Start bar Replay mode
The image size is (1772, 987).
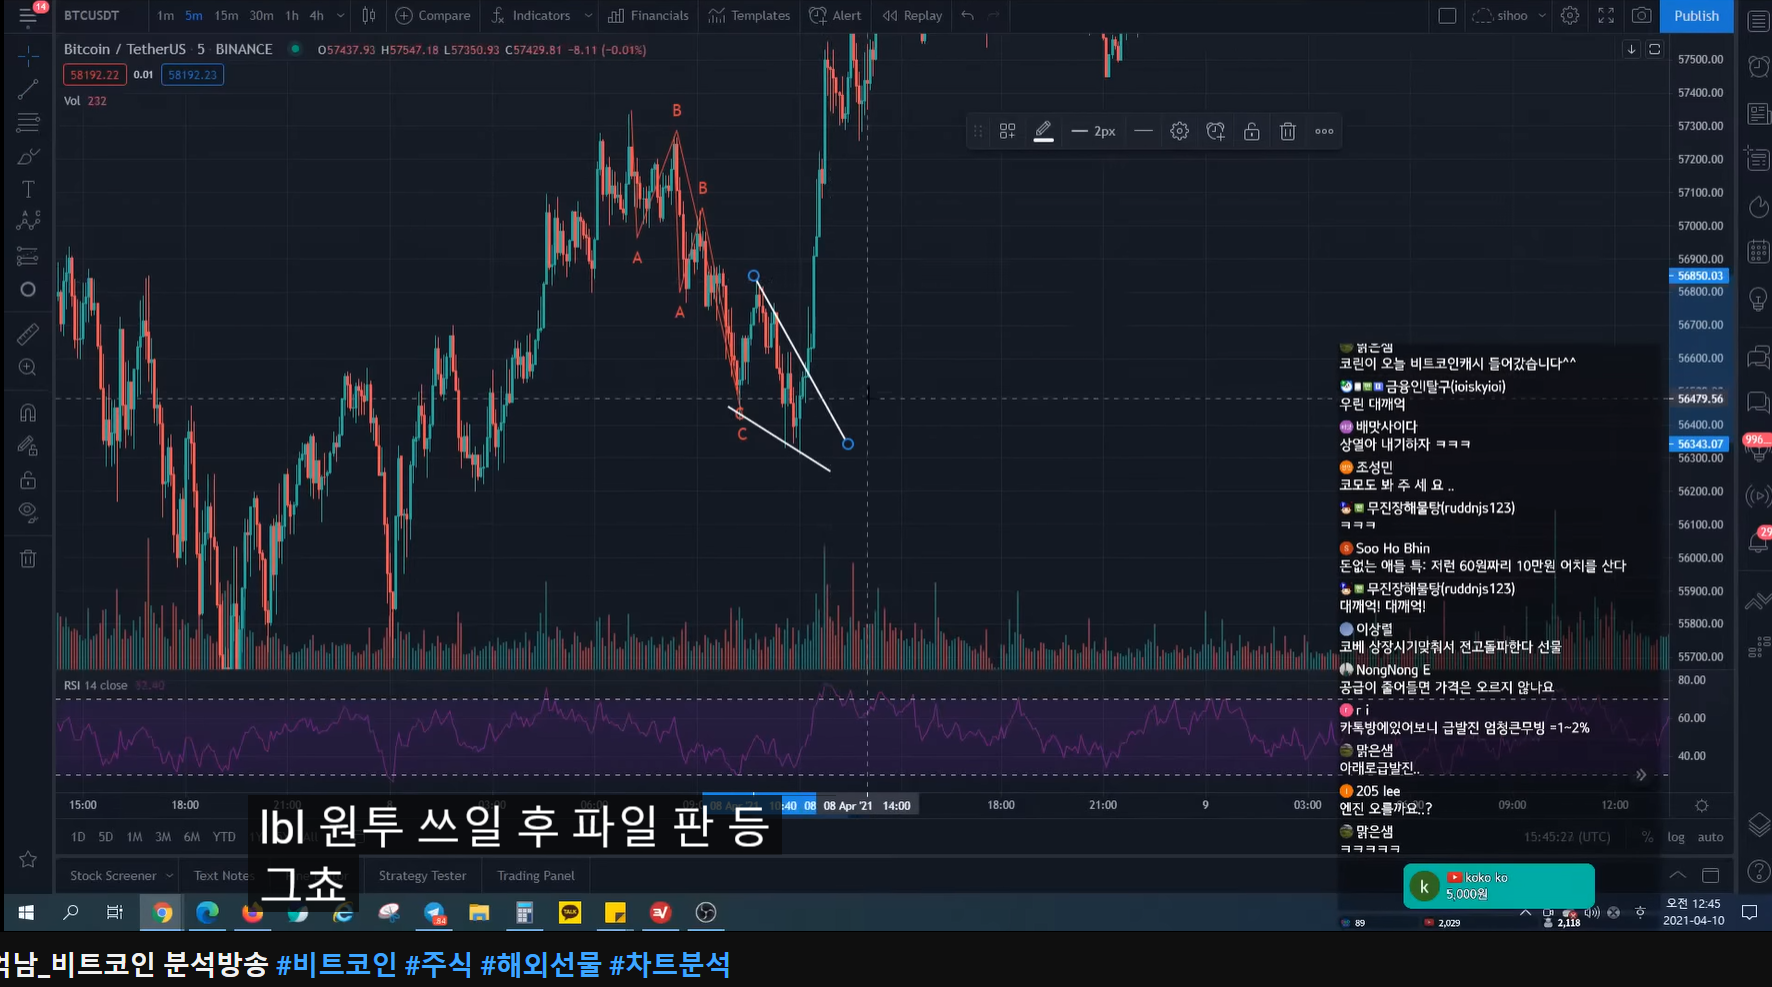tap(912, 15)
